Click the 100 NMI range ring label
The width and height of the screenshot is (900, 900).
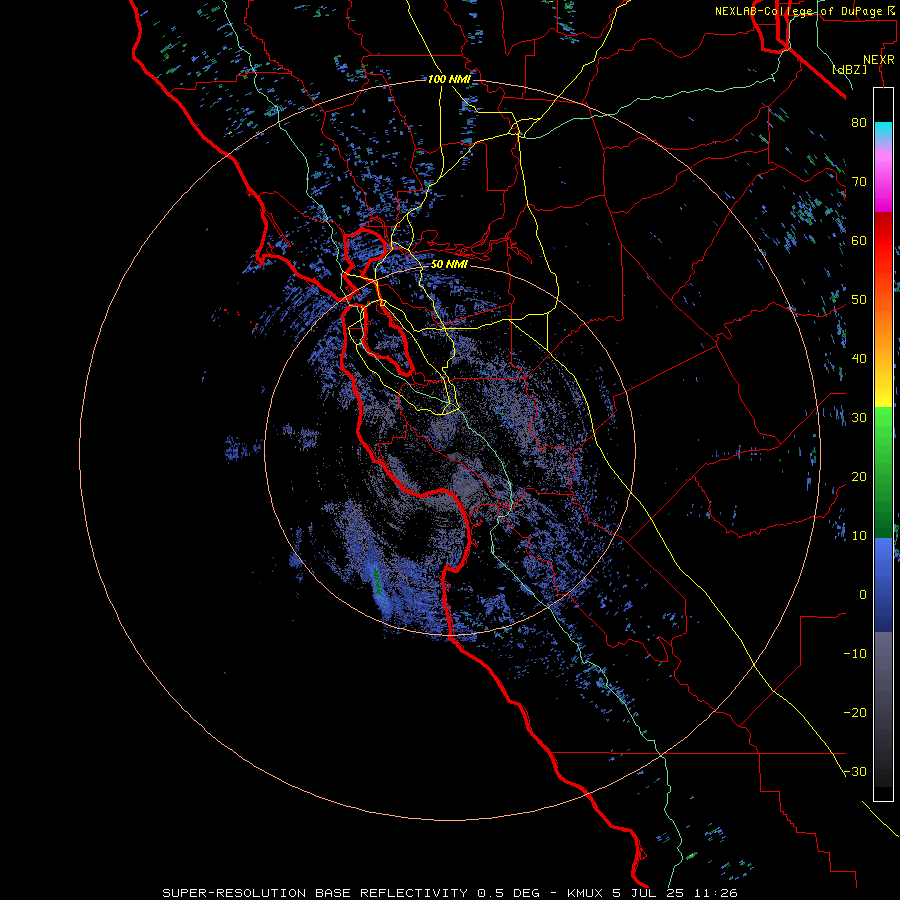click(x=448, y=79)
